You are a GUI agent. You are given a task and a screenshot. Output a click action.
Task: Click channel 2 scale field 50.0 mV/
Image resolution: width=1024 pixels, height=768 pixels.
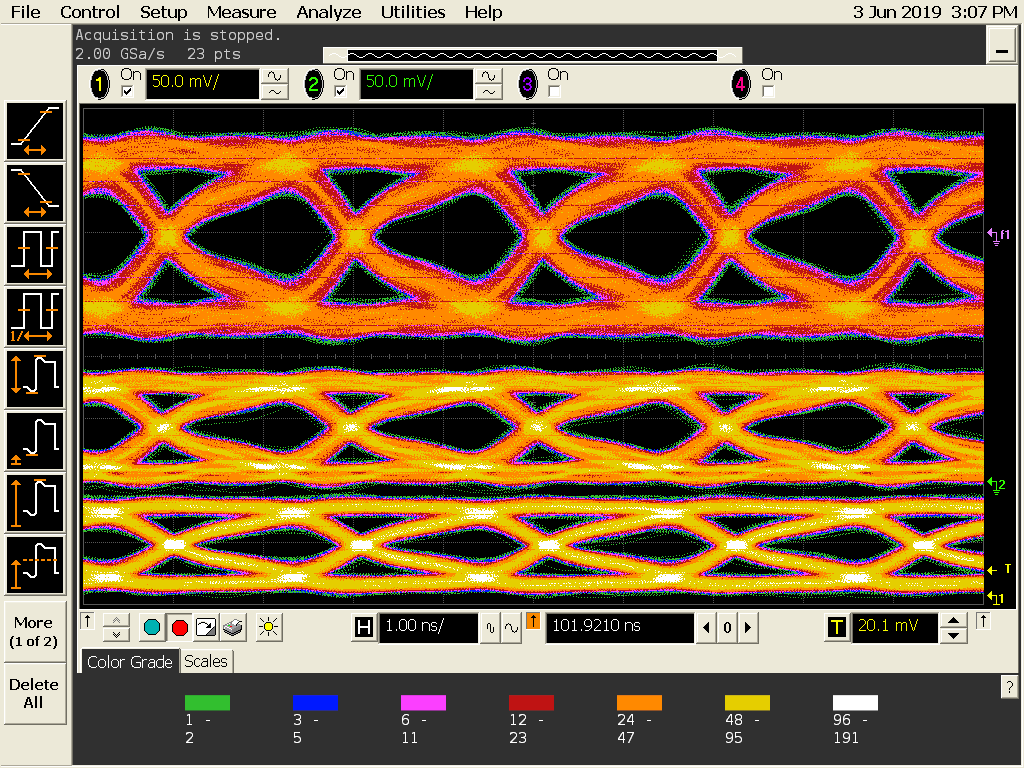point(416,84)
